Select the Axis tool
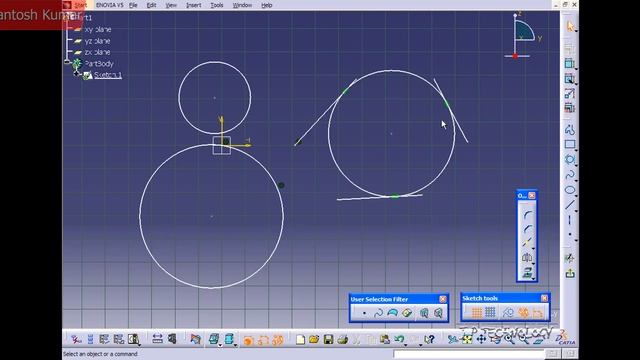The image size is (640, 360). (570, 220)
